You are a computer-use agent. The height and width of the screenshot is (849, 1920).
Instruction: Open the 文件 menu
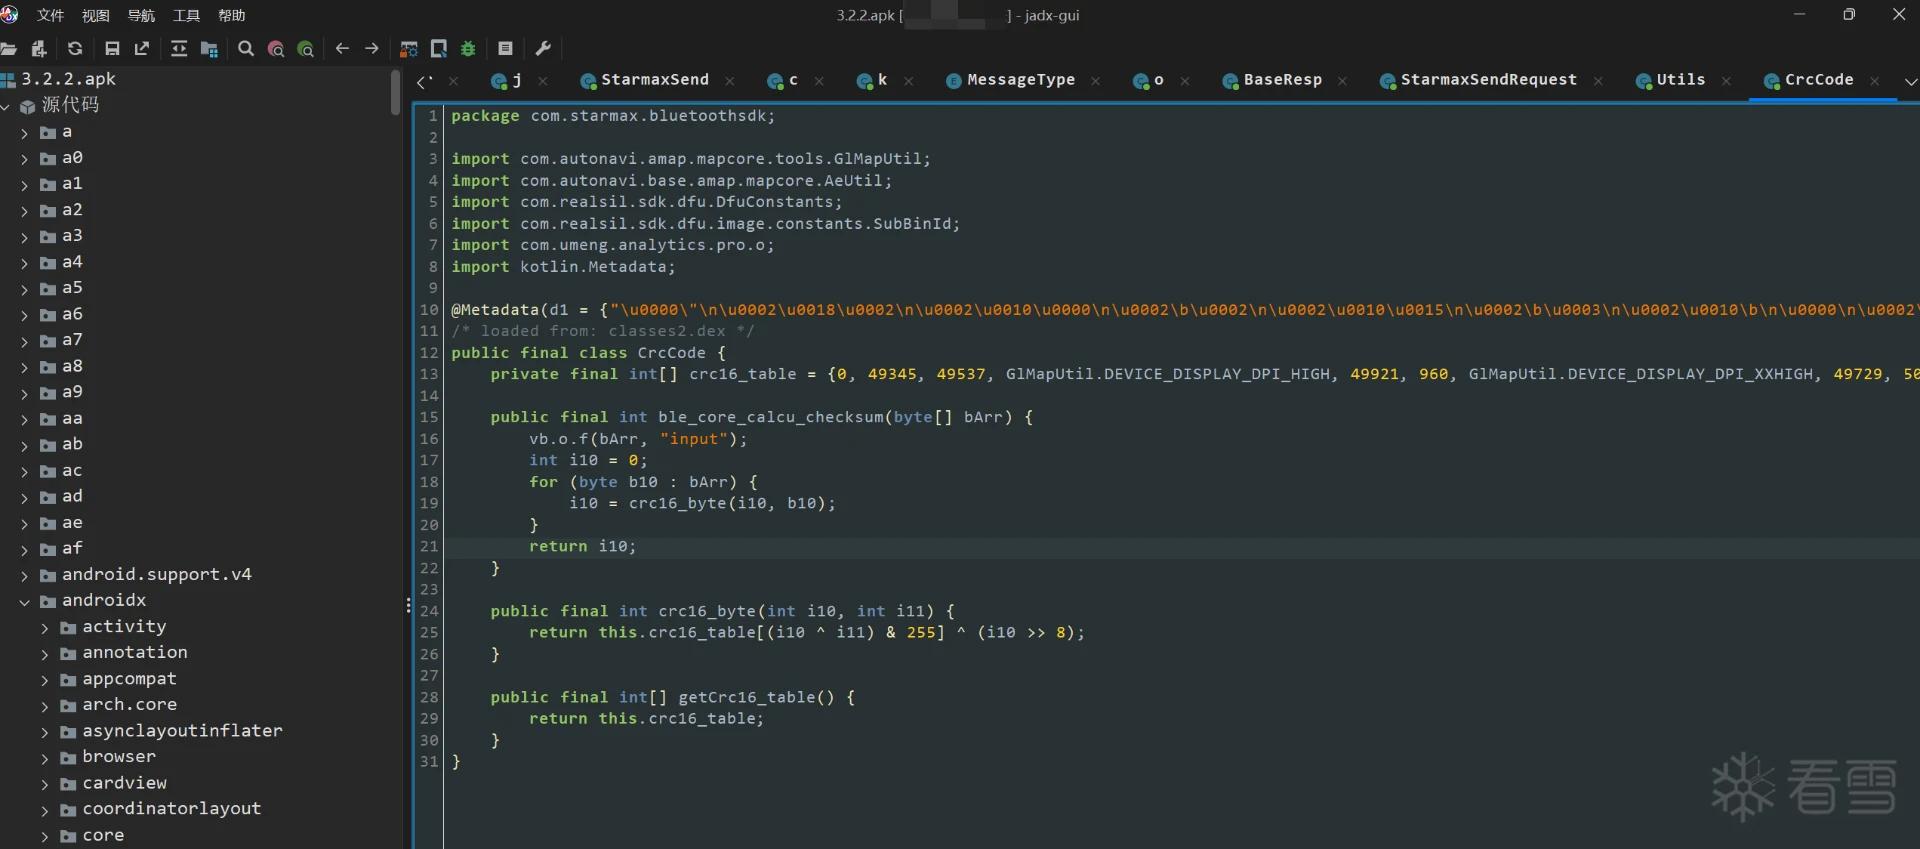point(50,15)
